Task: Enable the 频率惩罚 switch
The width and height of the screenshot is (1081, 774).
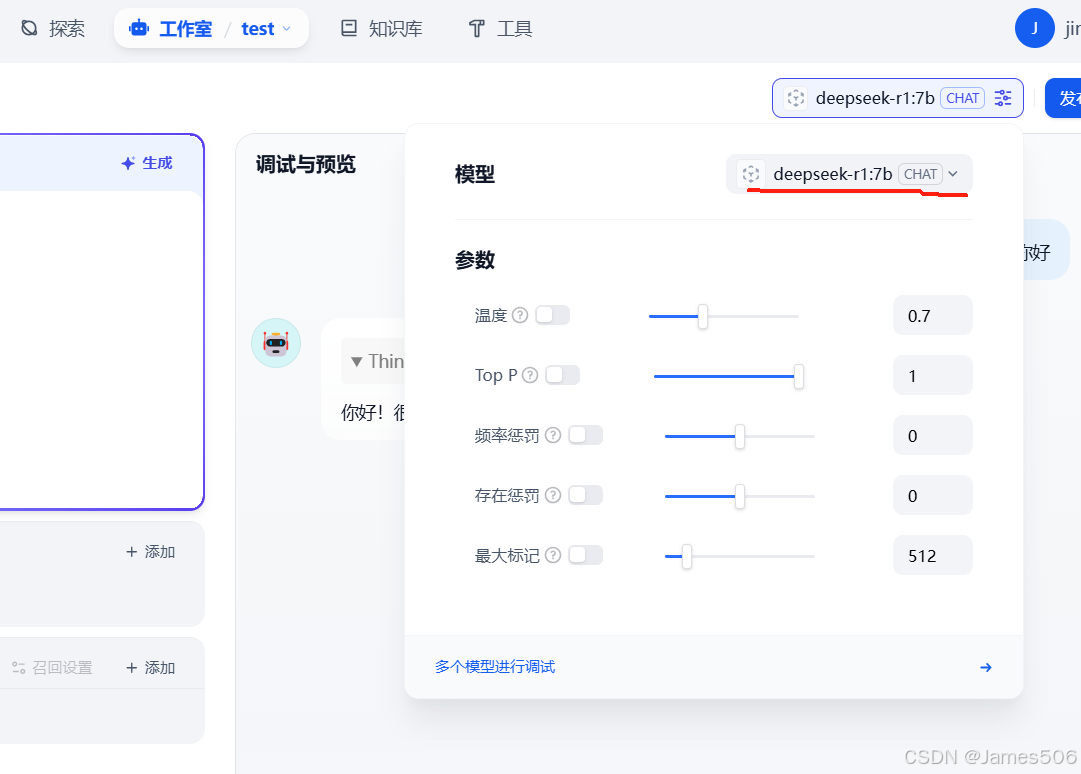Action: pyautogui.click(x=585, y=435)
